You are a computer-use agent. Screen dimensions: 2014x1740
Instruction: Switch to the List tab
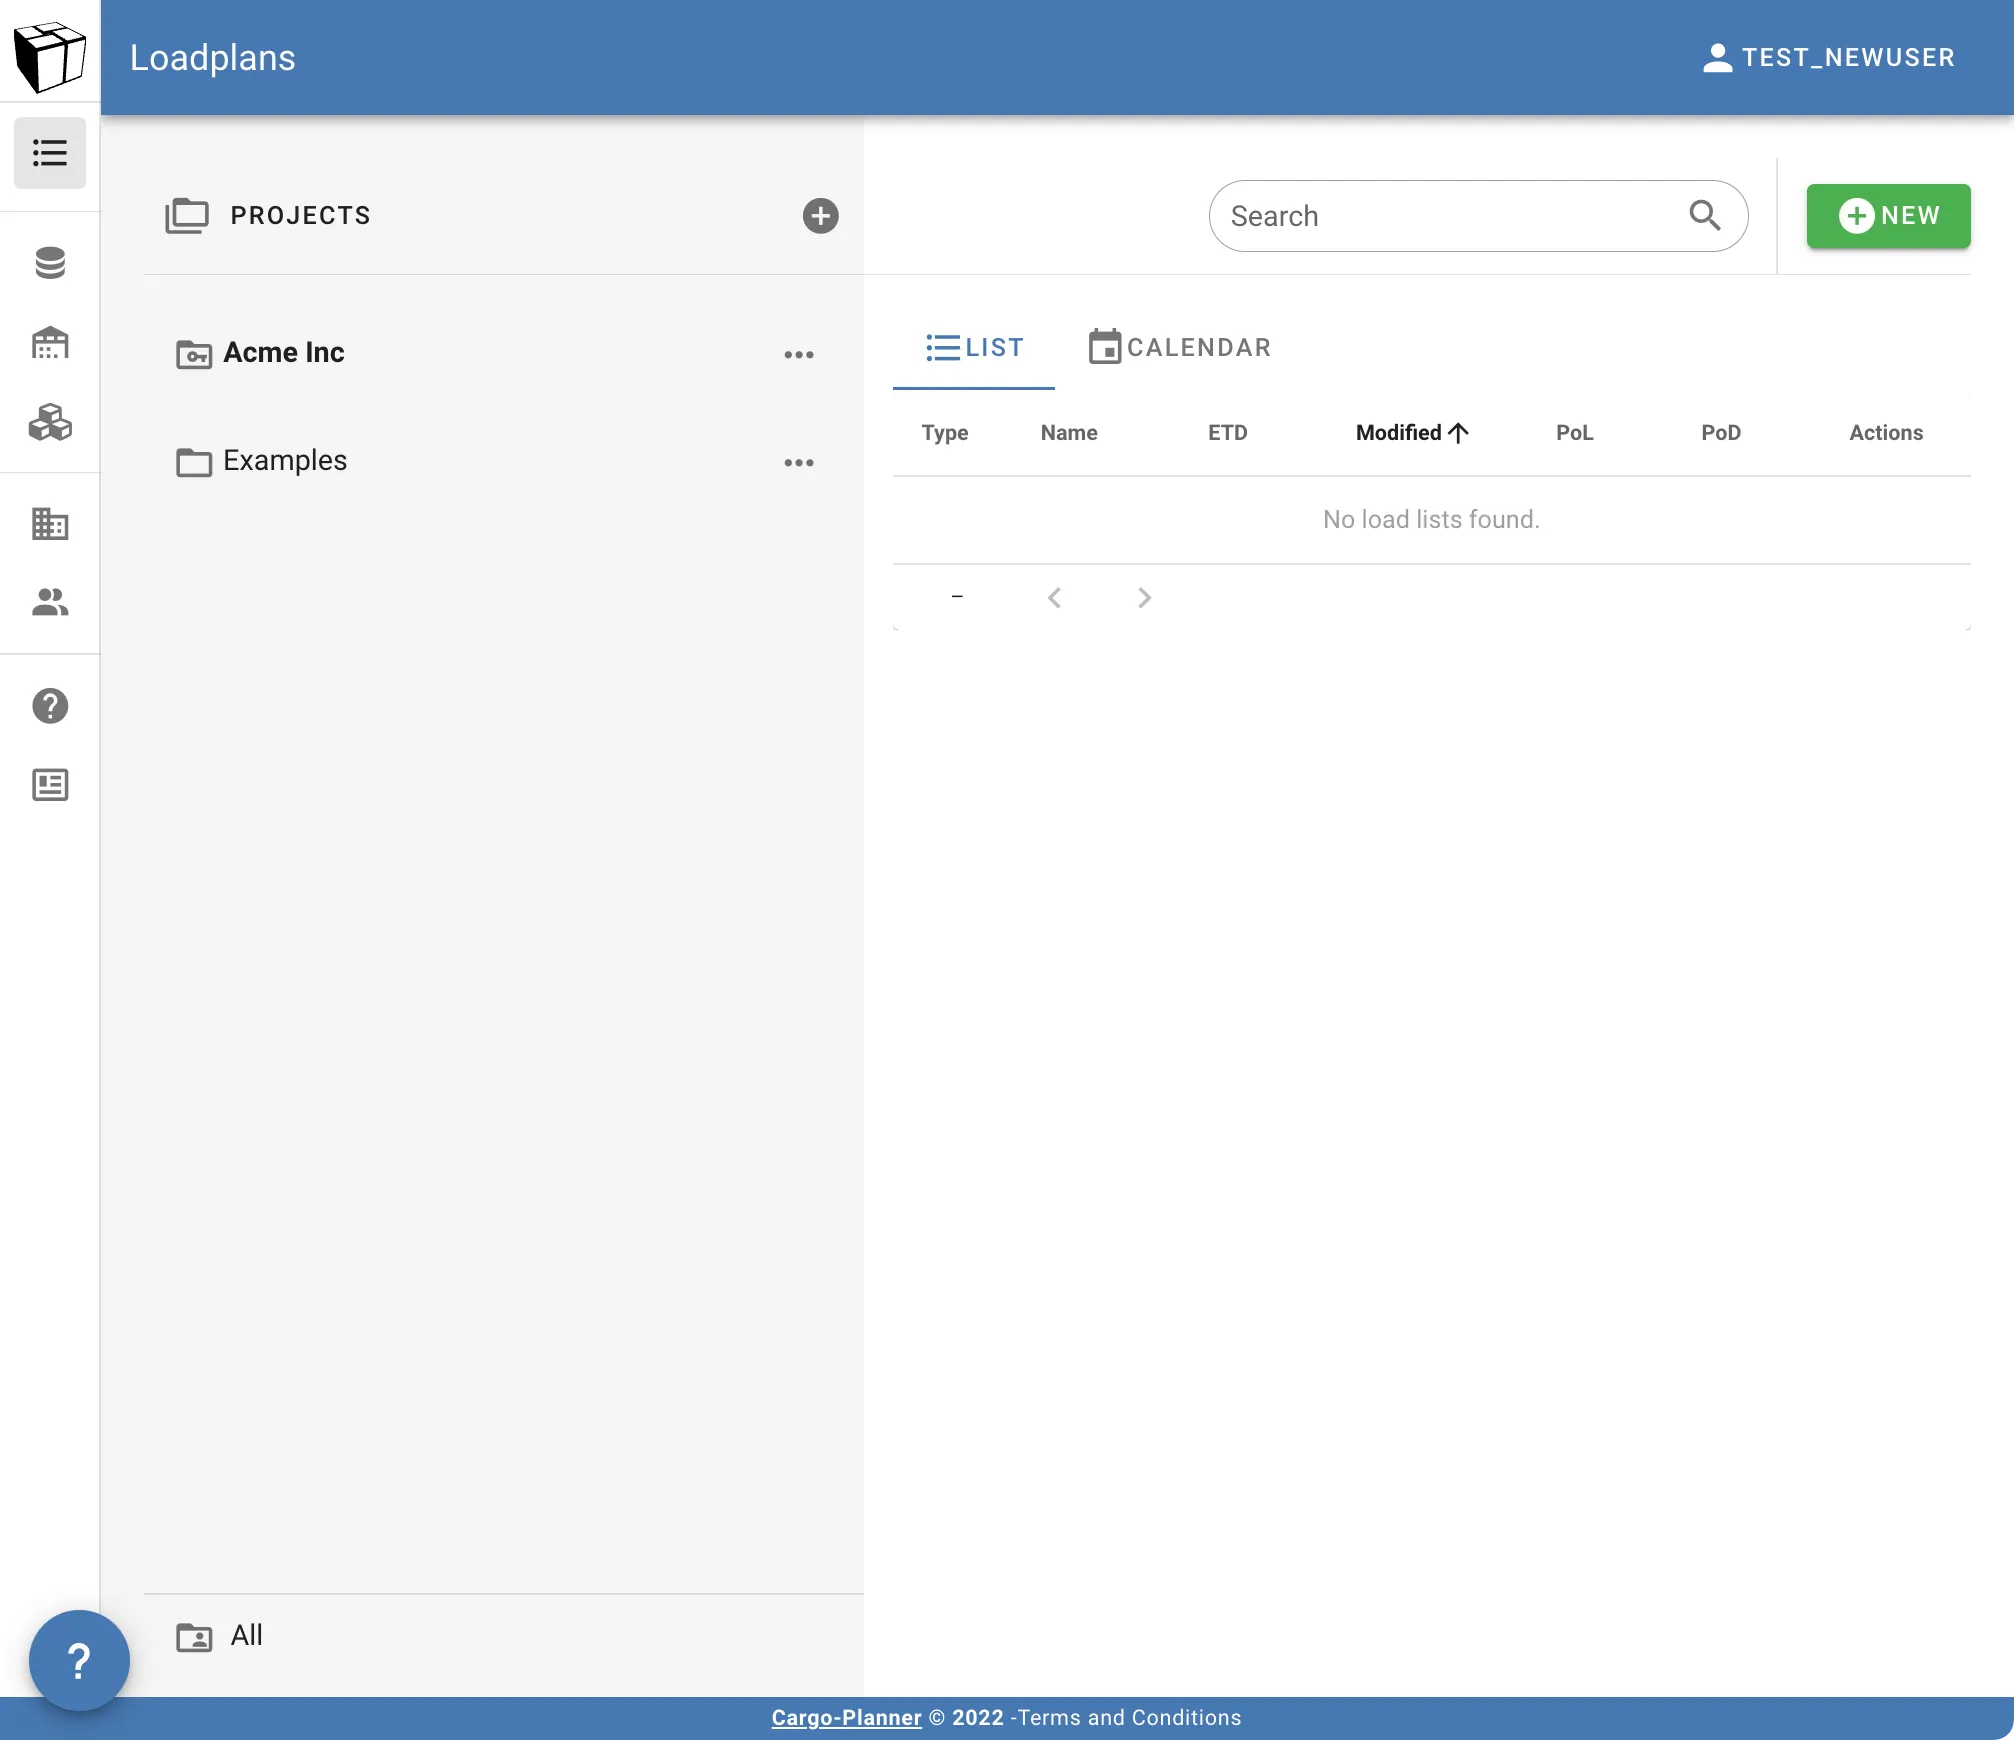974,348
